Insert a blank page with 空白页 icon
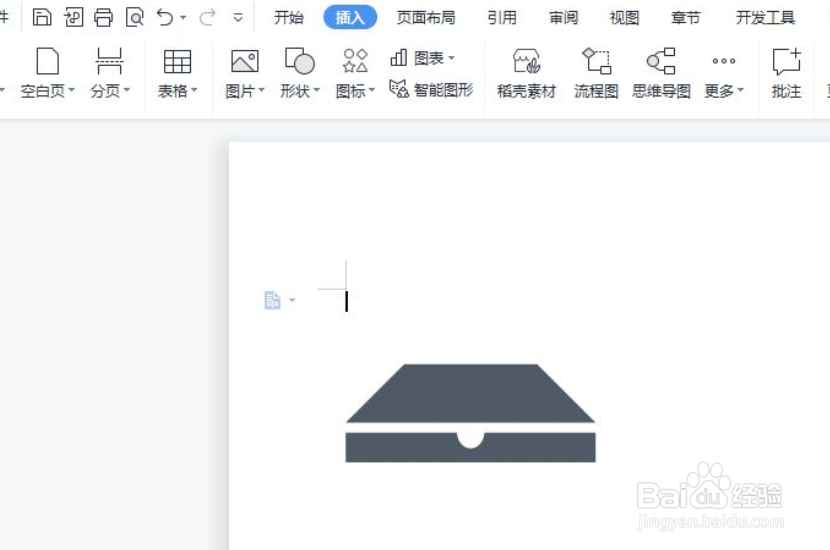Image resolution: width=830 pixels, height=550 pixels. point(47,61)
